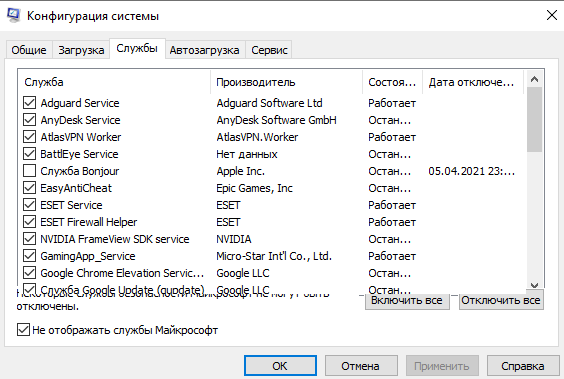Uncheck the BattlEye Service checkbox
The image size is (564, 379).
[29, 154]
